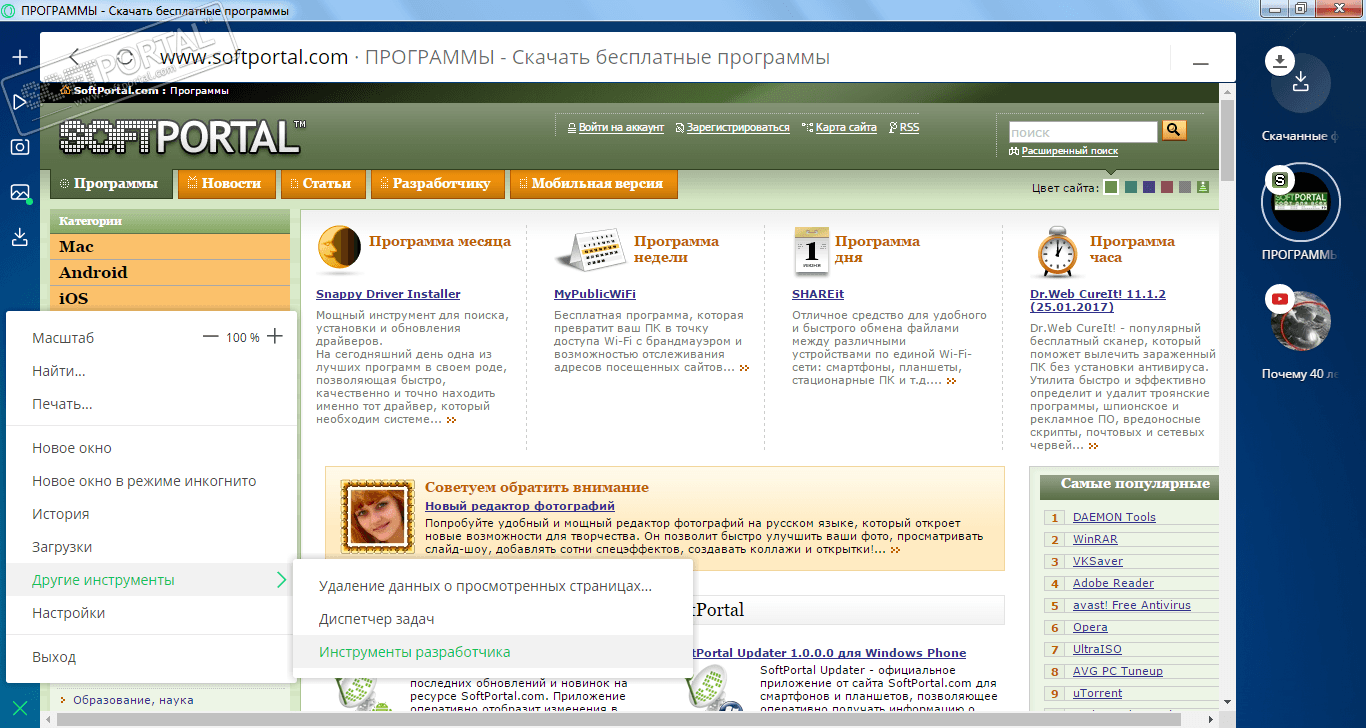This screenshot has width=1366, height=728.
Task: Open the Новый редактор фотографий link
Action: pos(520,506)
